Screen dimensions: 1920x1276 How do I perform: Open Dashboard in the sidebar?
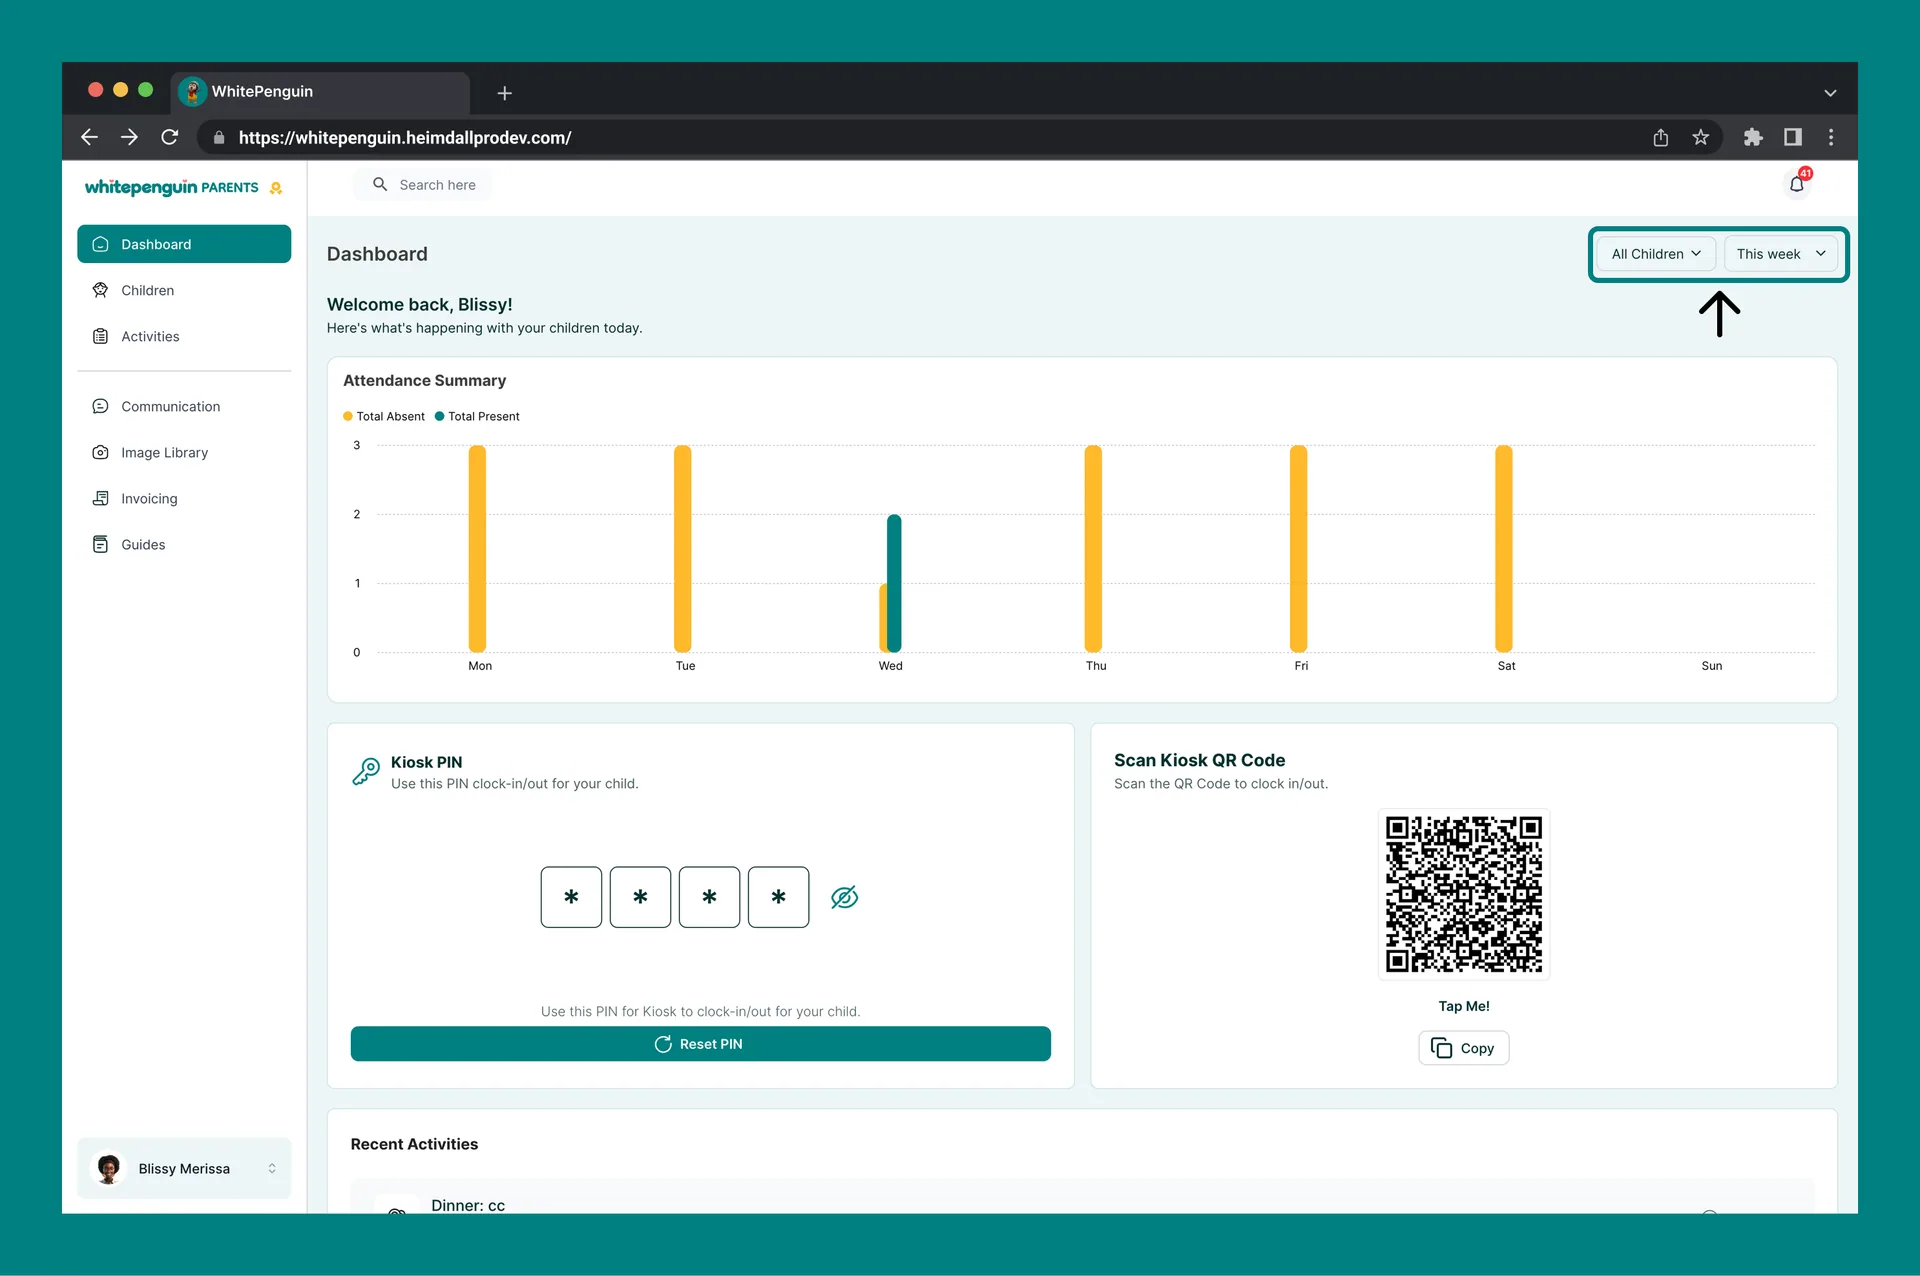point(184,244)
